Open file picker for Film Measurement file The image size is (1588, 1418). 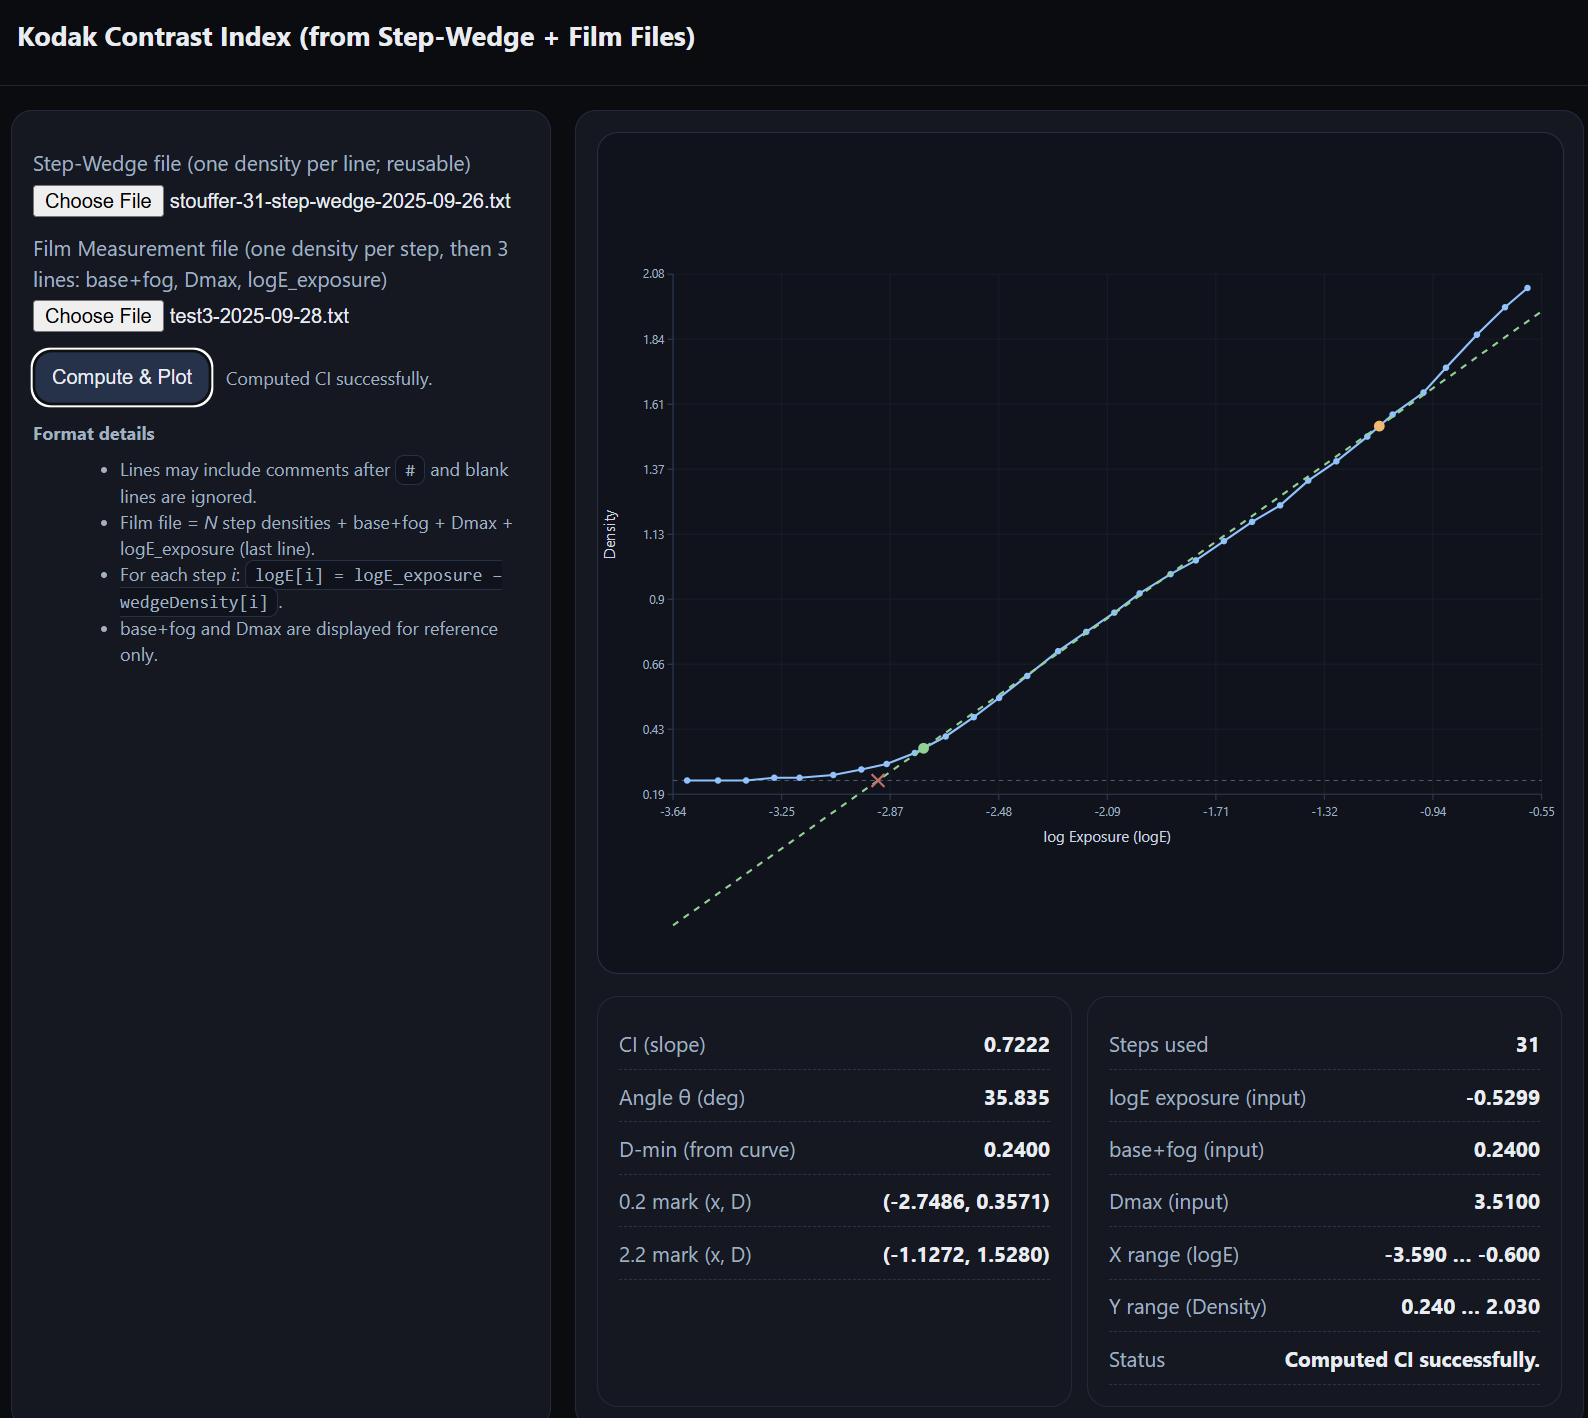tap(98, 316)
